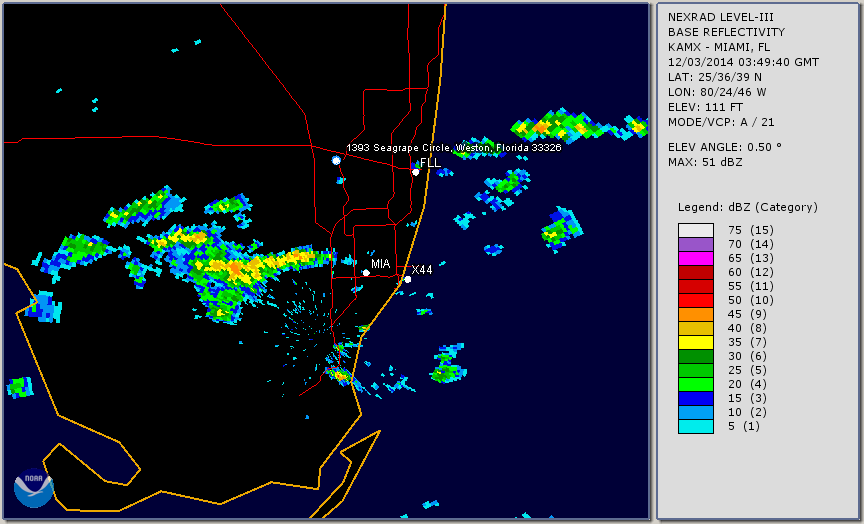864x524 pixels.
Task: Click the 'X44' map label
Action: tap(422, 270)
